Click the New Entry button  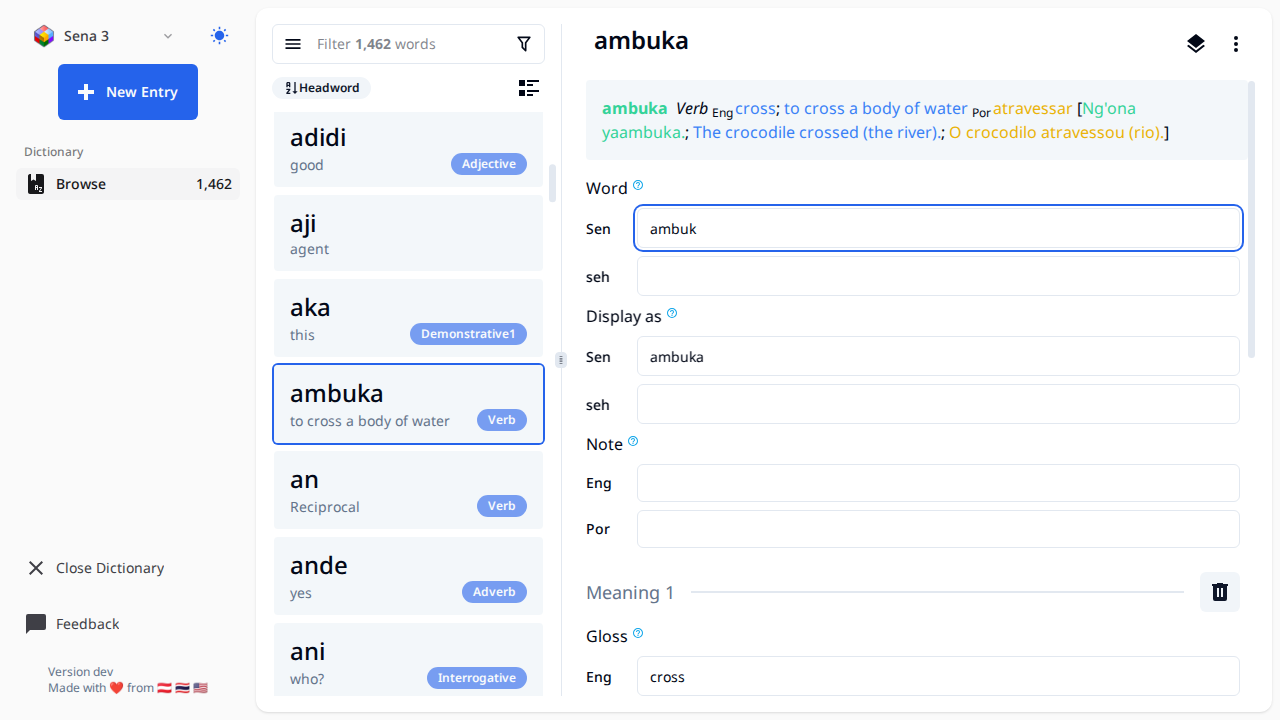tap(128, 92)
